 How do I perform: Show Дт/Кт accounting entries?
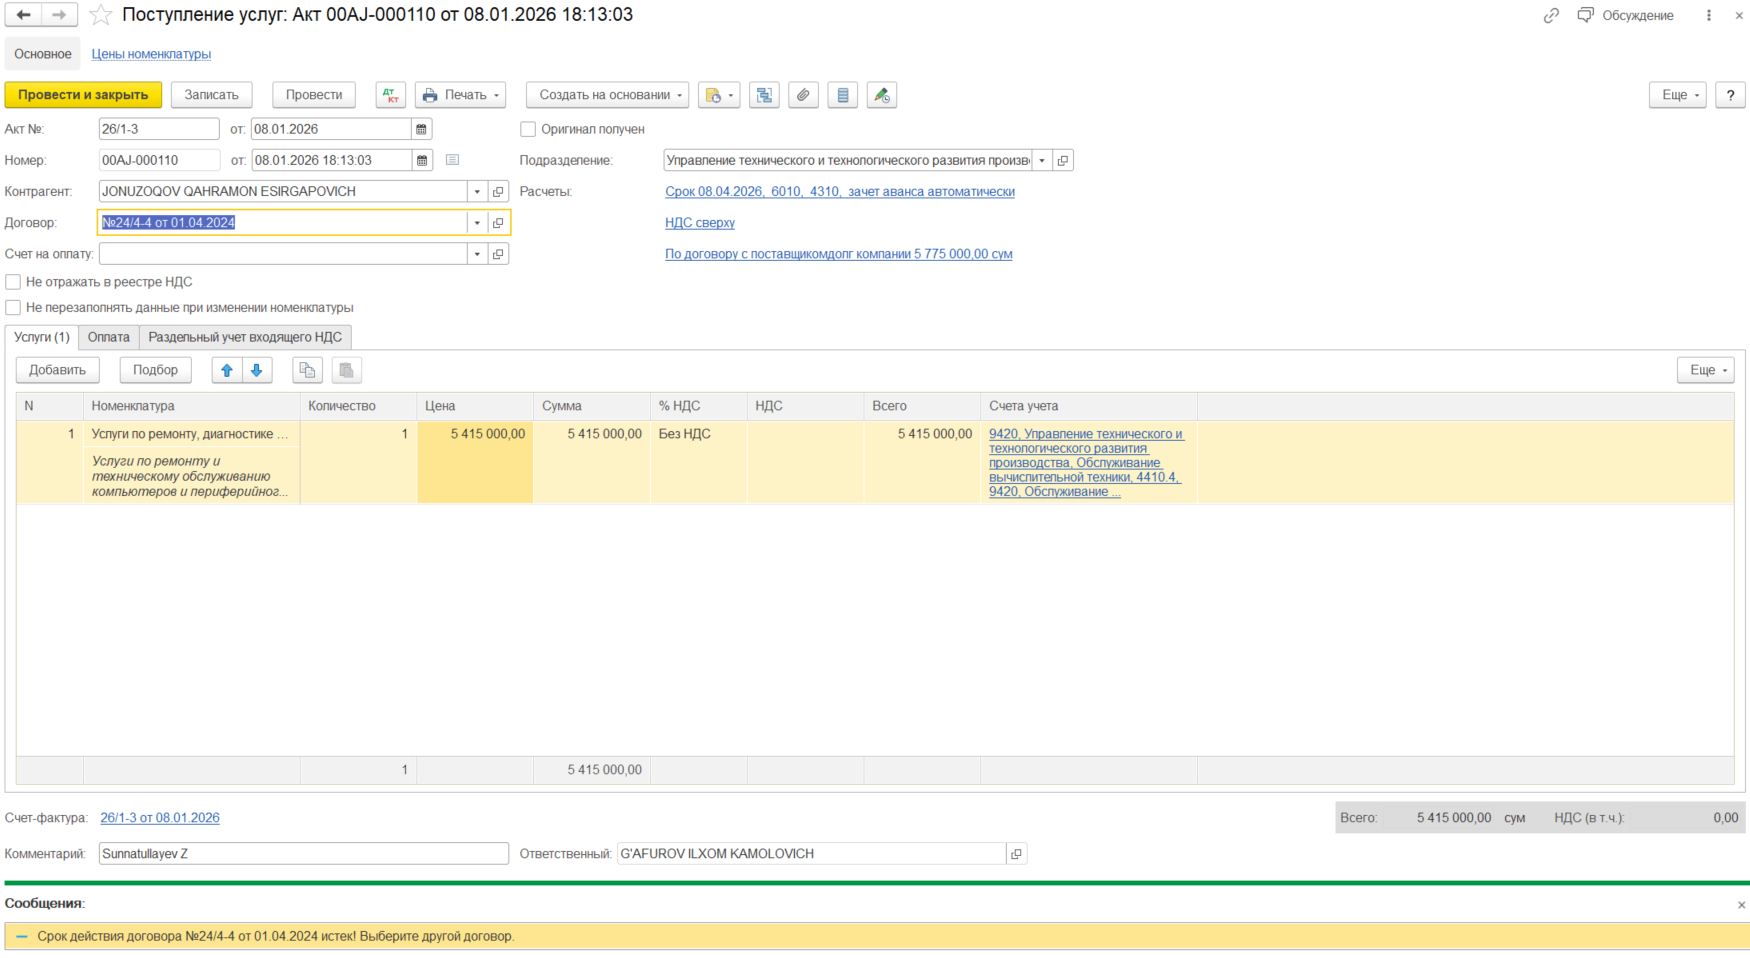click(x=391, y=95)
